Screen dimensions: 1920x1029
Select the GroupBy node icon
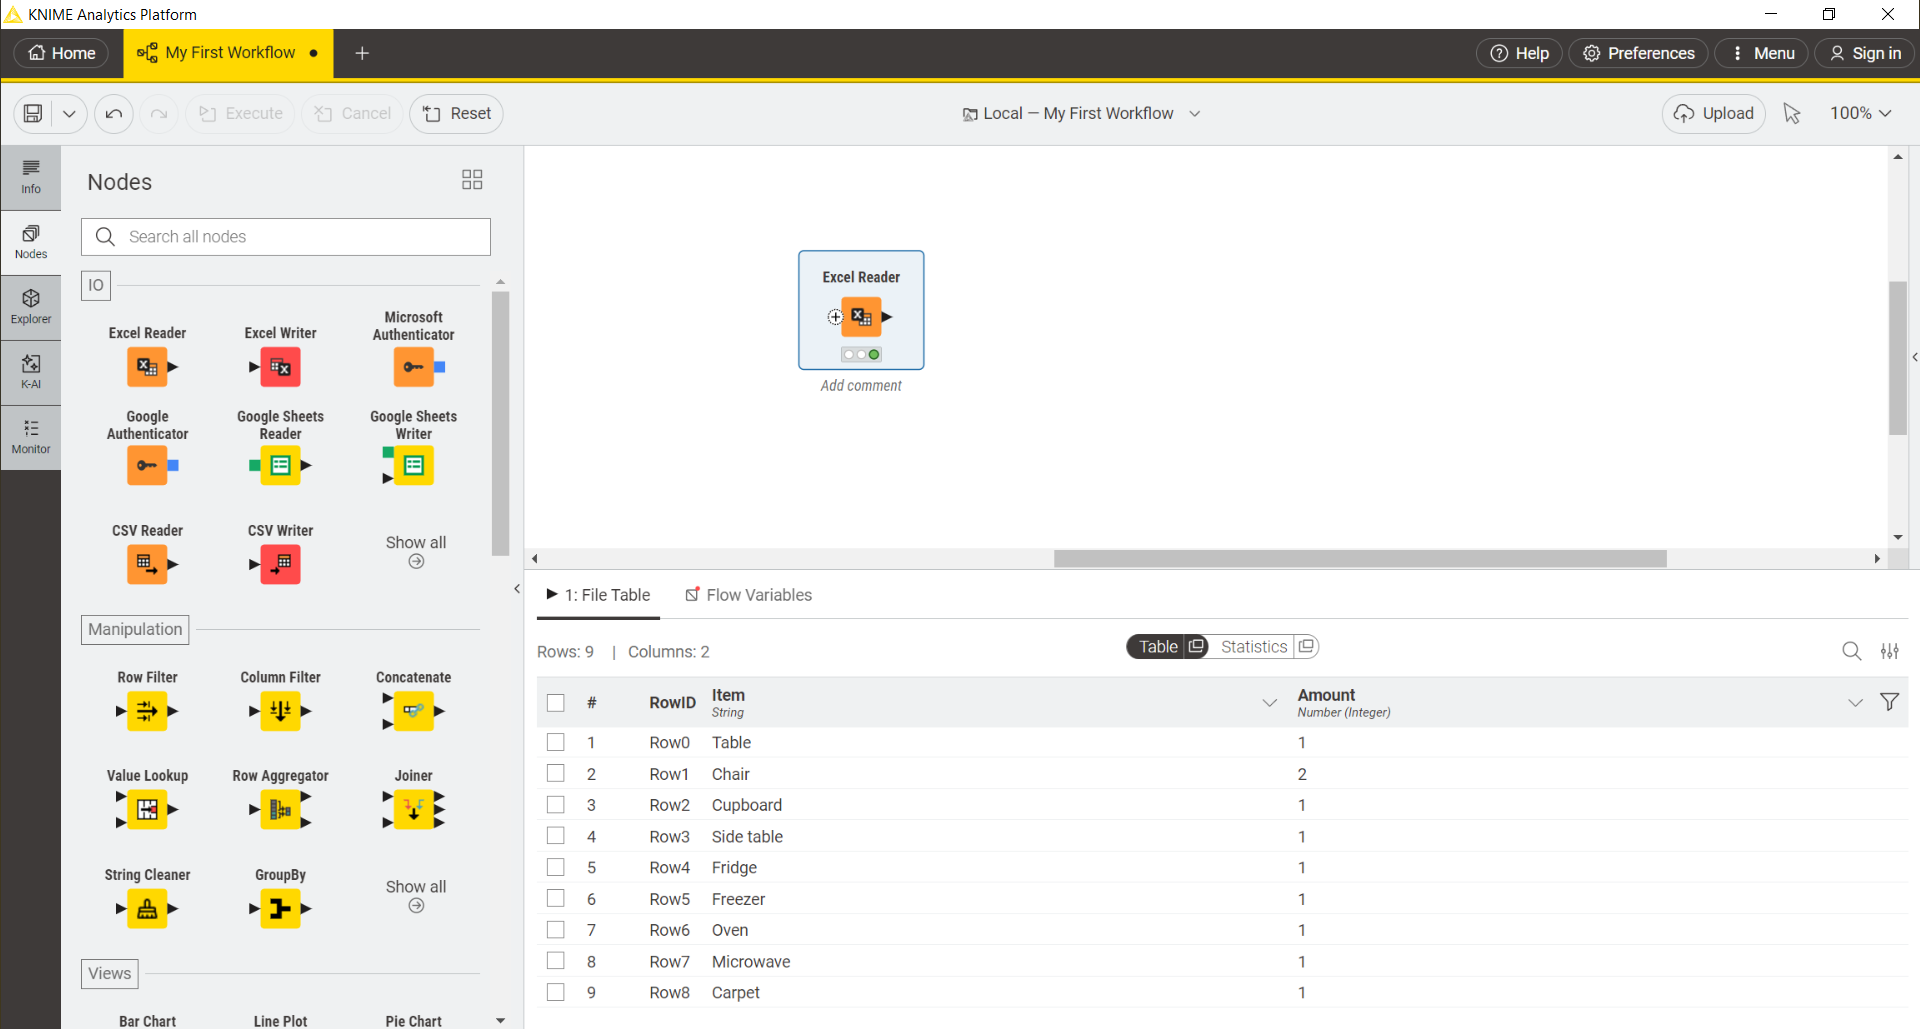coord(280,909)
